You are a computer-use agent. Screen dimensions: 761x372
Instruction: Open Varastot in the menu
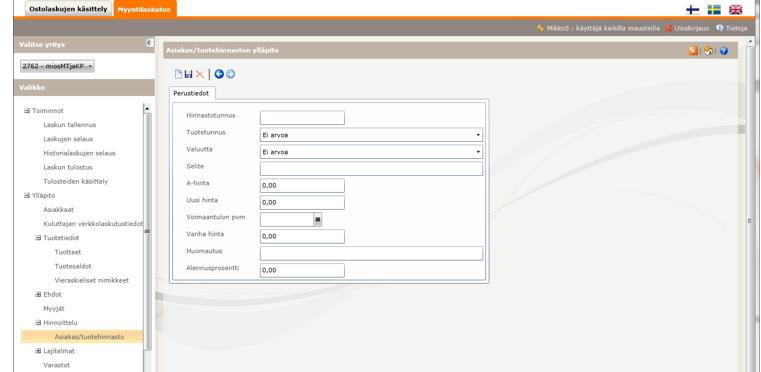click(x=57, y=365)
